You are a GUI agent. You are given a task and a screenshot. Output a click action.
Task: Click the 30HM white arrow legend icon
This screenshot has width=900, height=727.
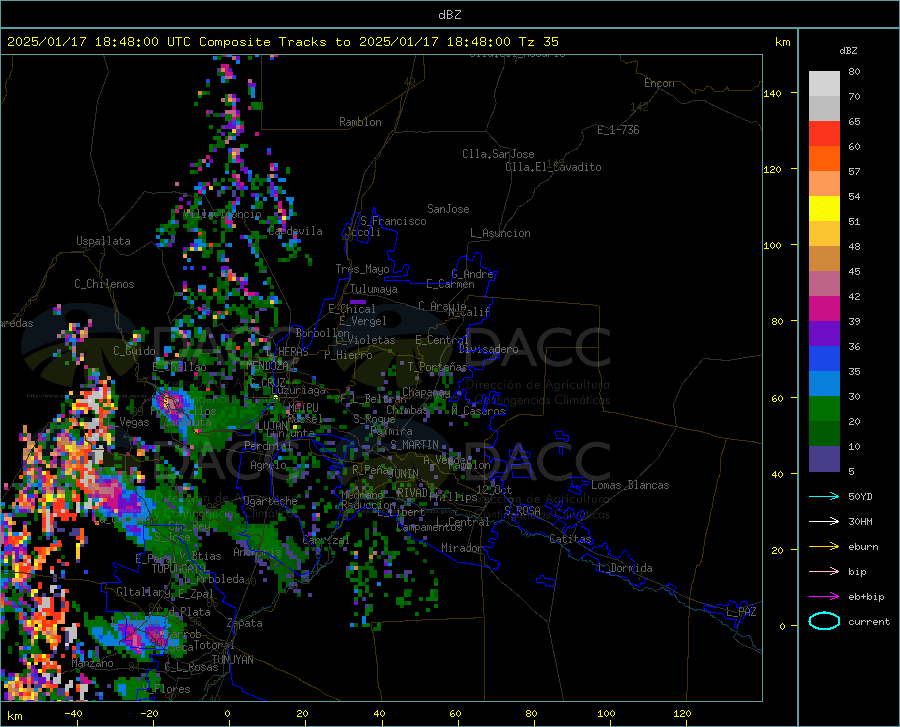824,521
